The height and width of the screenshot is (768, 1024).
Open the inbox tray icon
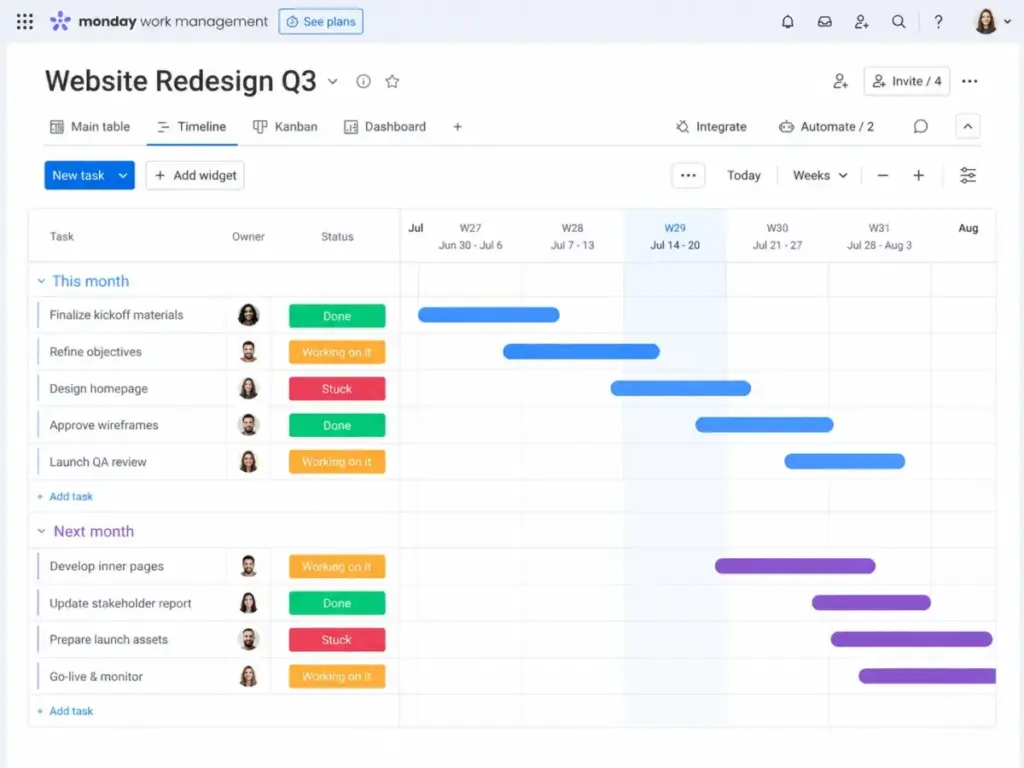[x=824, y=22]
